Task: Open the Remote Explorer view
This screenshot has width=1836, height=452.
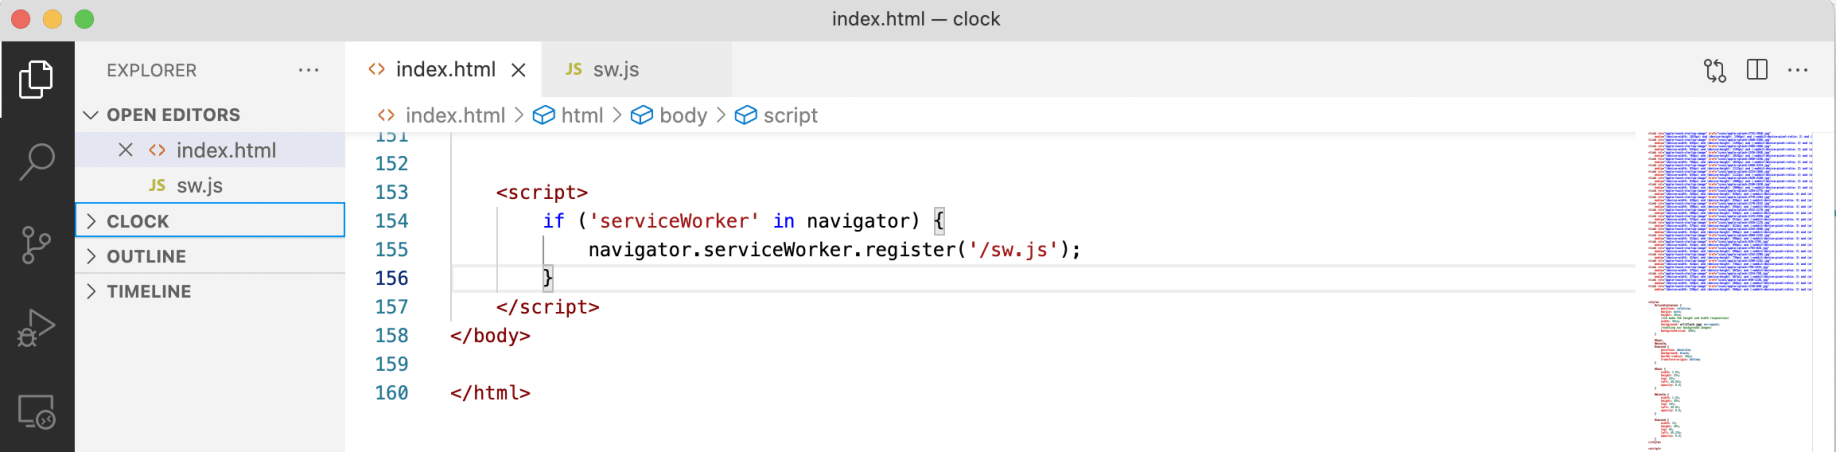Action: pos(36,411)
